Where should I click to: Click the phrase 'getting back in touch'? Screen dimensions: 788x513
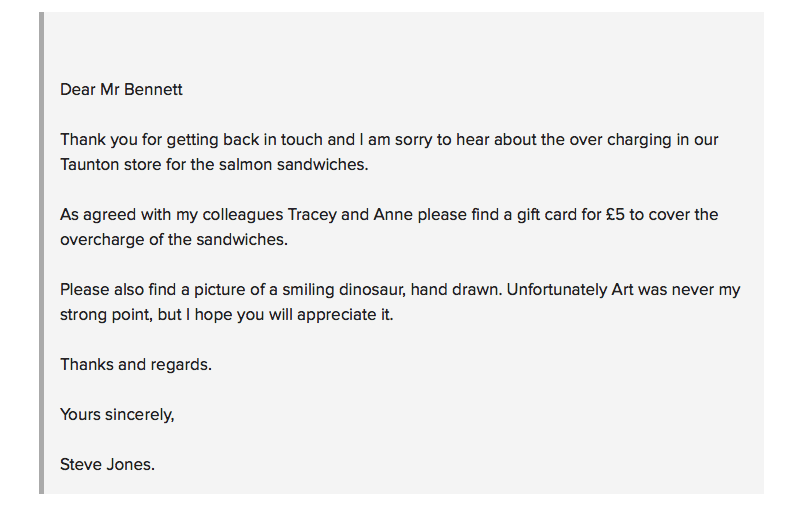pos(245,140)
